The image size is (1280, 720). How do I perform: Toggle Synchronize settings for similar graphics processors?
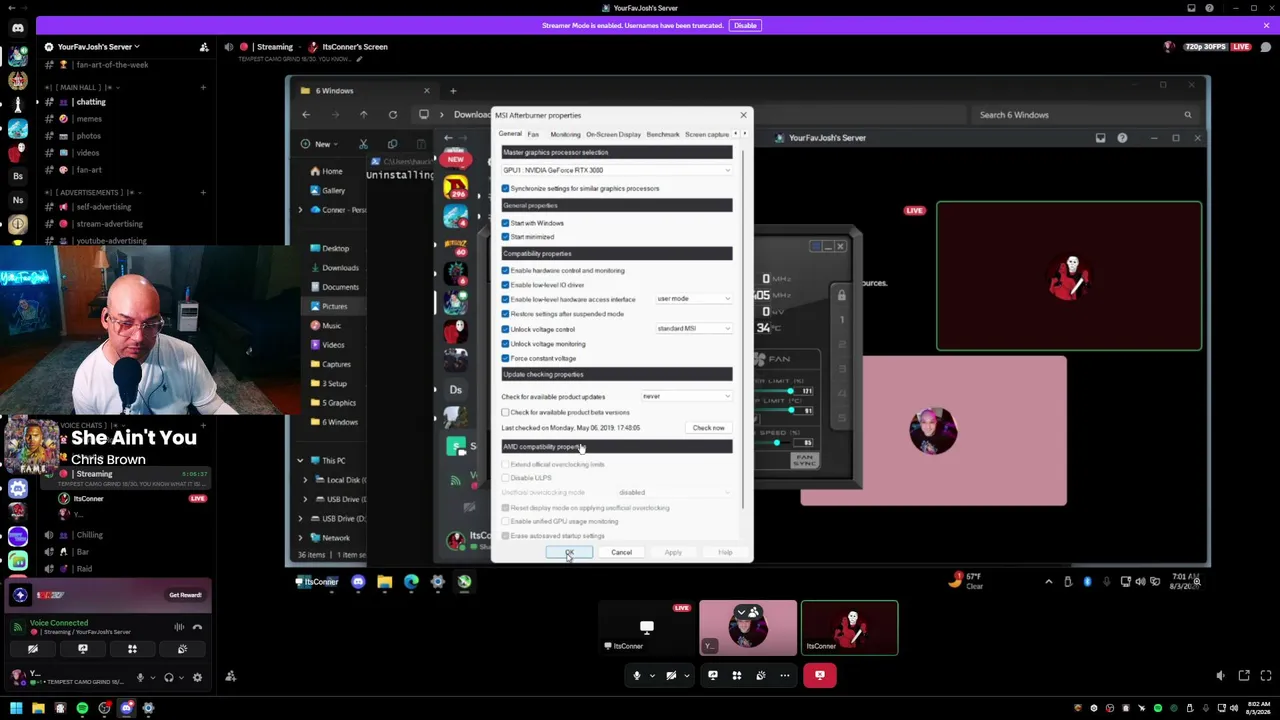pos(505,188)
